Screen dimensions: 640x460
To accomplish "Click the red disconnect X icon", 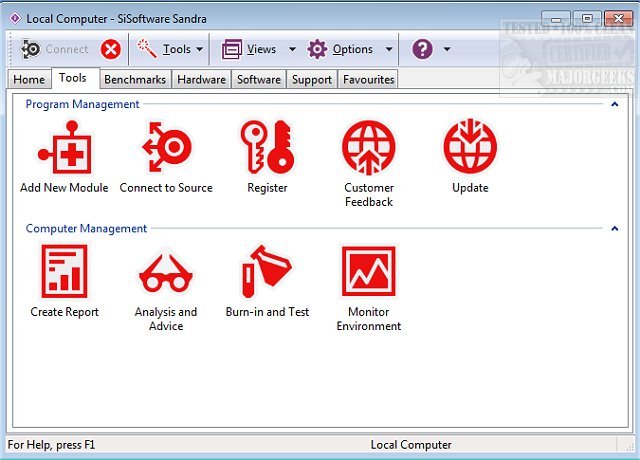I will pos(111,49).
